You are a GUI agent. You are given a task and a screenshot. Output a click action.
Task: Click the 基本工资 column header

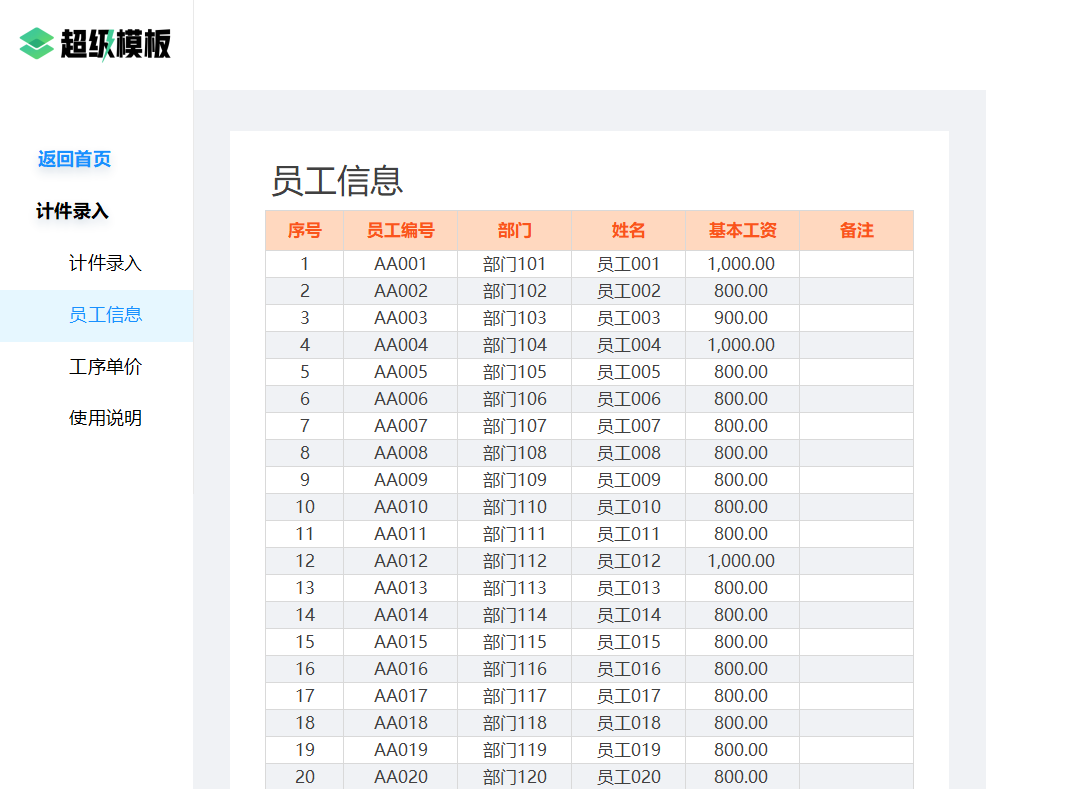pos(742,231)
